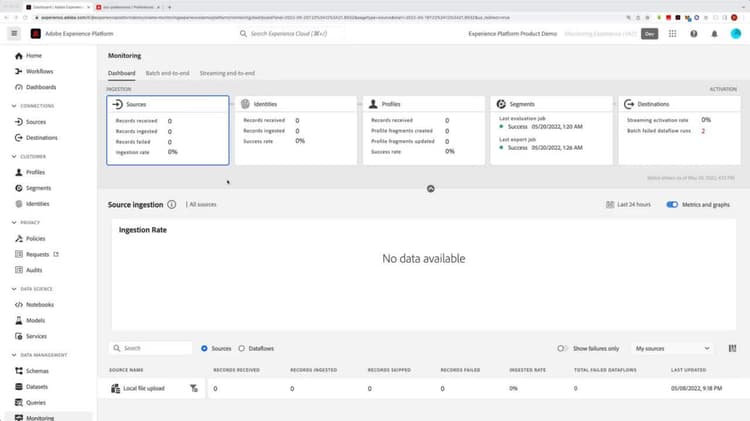Click the All sources filter label
Screen dimensions: 750x421
pos(203,205)
